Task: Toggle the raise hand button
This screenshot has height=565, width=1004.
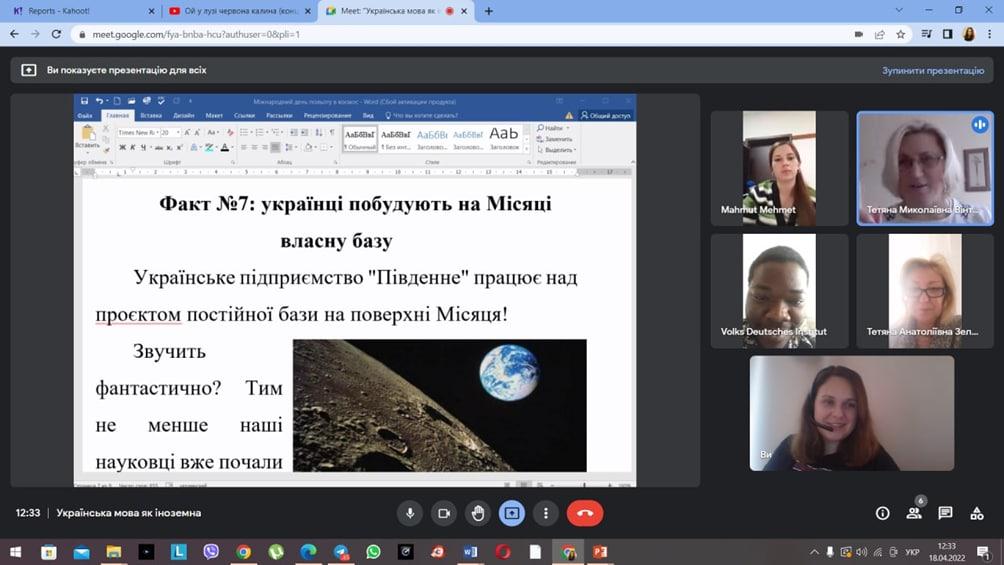Action: coord(478,513)
